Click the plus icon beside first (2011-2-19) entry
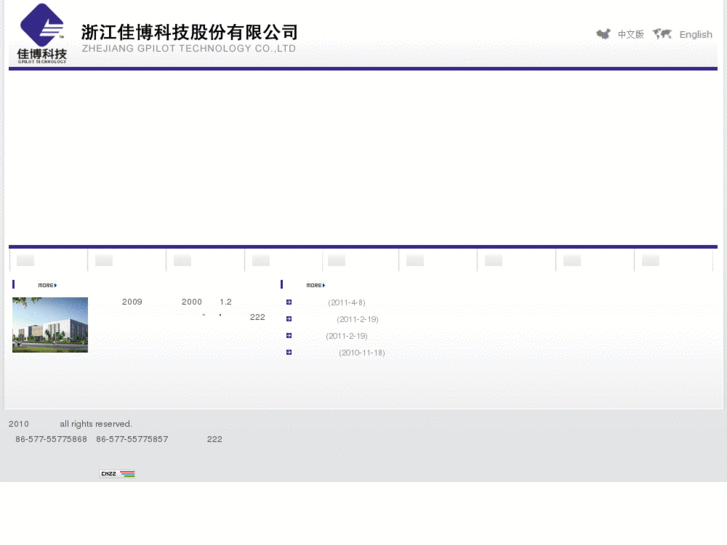 [x=289, y=319]
